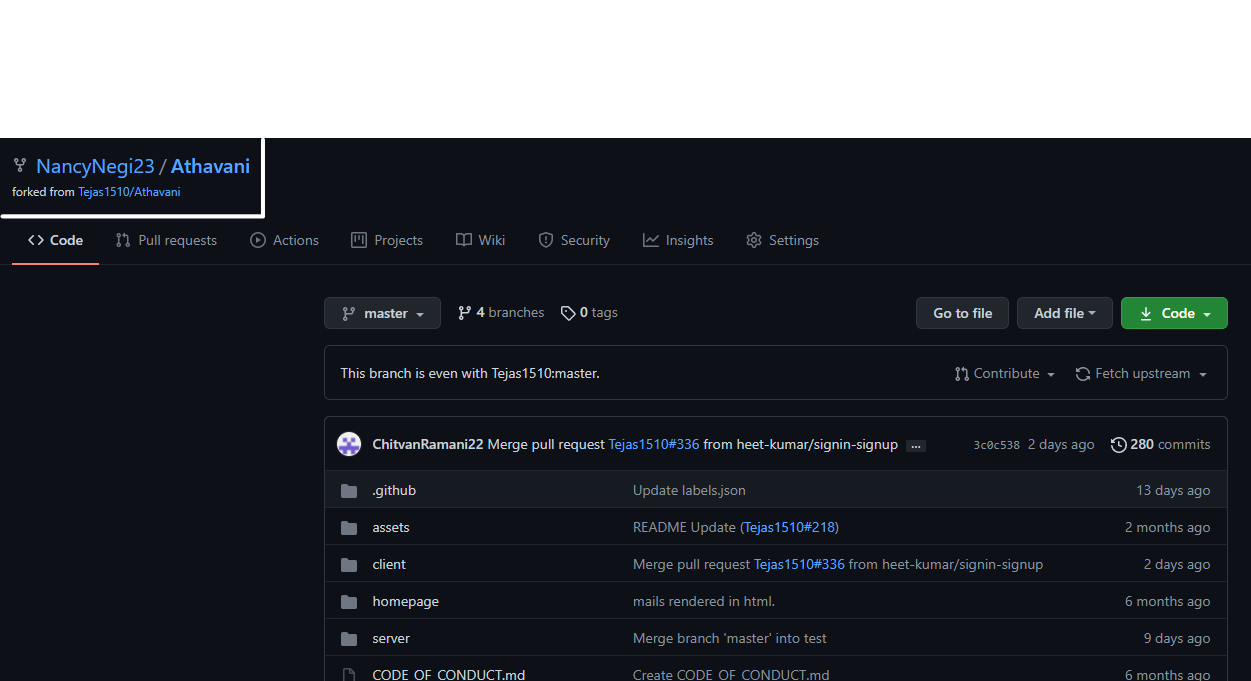The height and width of the screenshot is (681, 1251).
Task: Click ChitvanRamani22's avatar image
Action: coord(349,444)
